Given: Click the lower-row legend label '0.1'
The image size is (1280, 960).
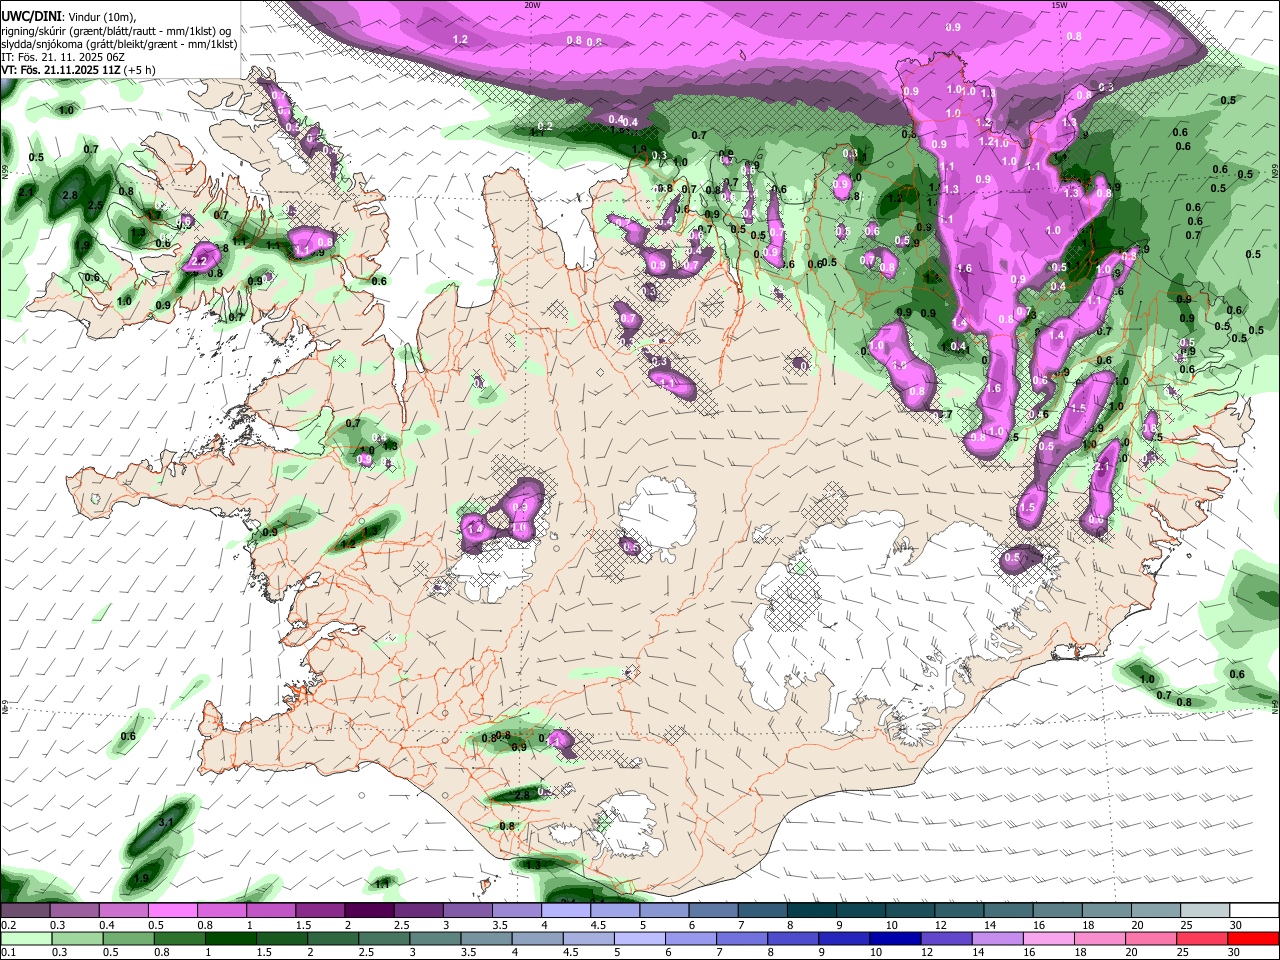Looking at the screenshot, I should (x=10, y=952).
